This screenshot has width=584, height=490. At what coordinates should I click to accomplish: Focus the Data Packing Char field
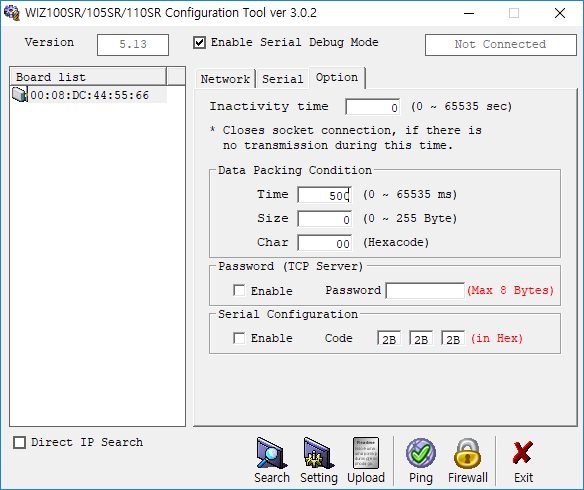tap(324, 243)
